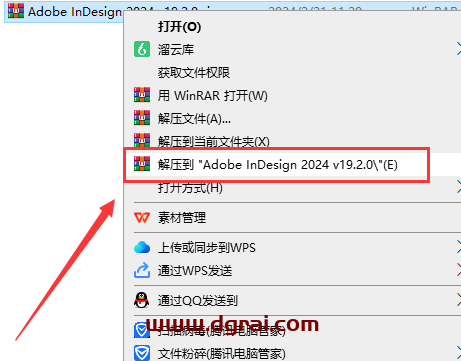Expand the 通过QQ发送到 submenu arrow
This screenshot has height=361, width=461.
click(459, 300)
